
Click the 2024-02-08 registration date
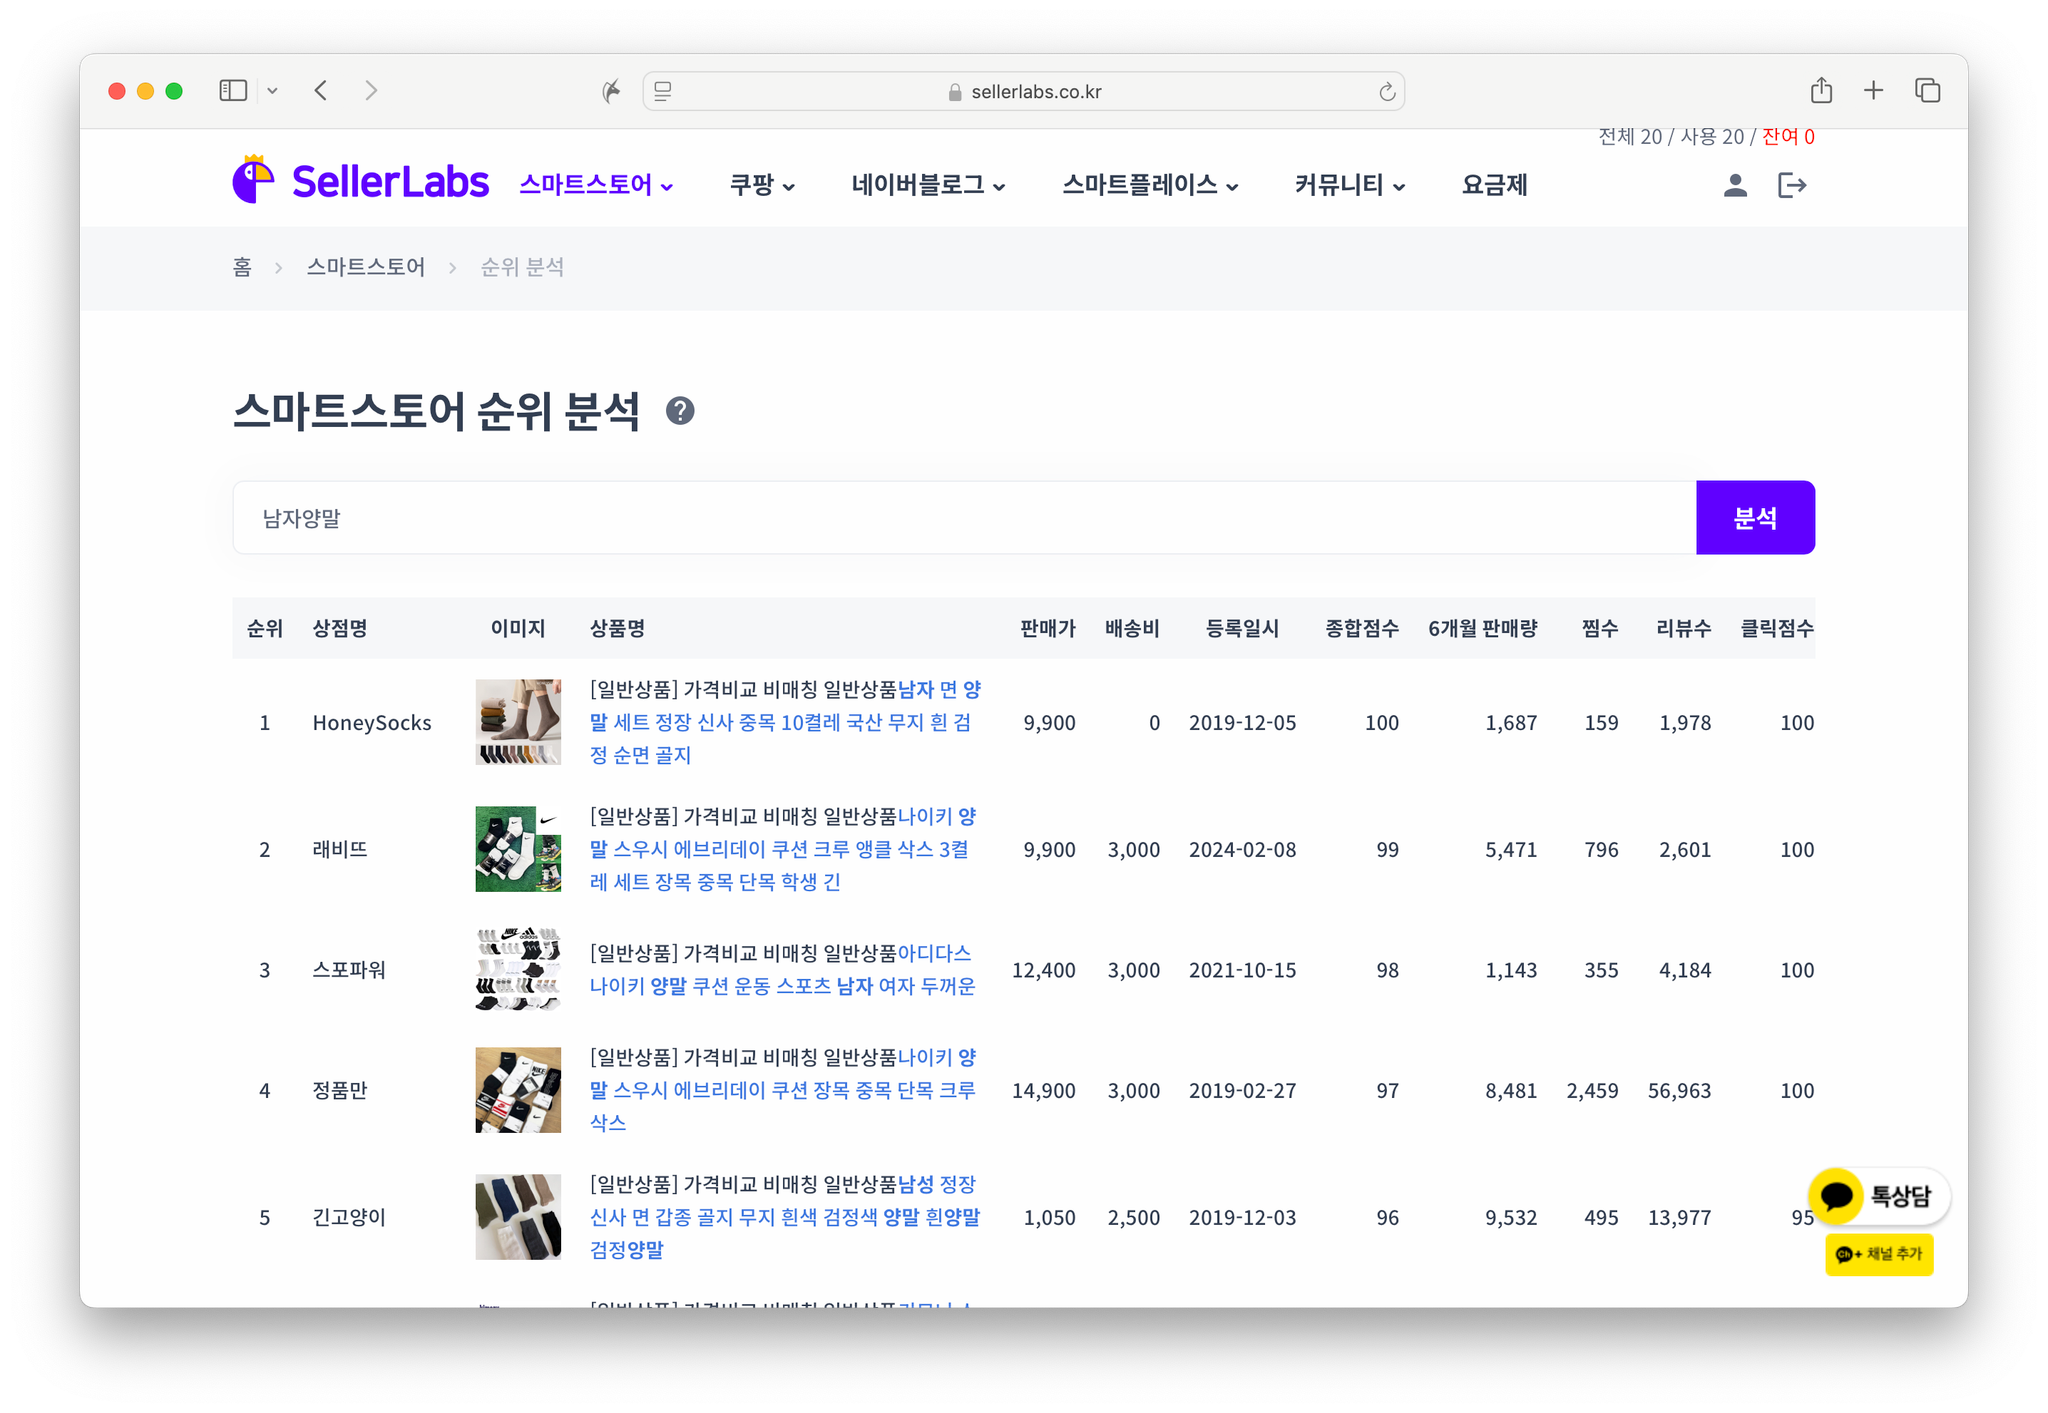(1242, 849)
